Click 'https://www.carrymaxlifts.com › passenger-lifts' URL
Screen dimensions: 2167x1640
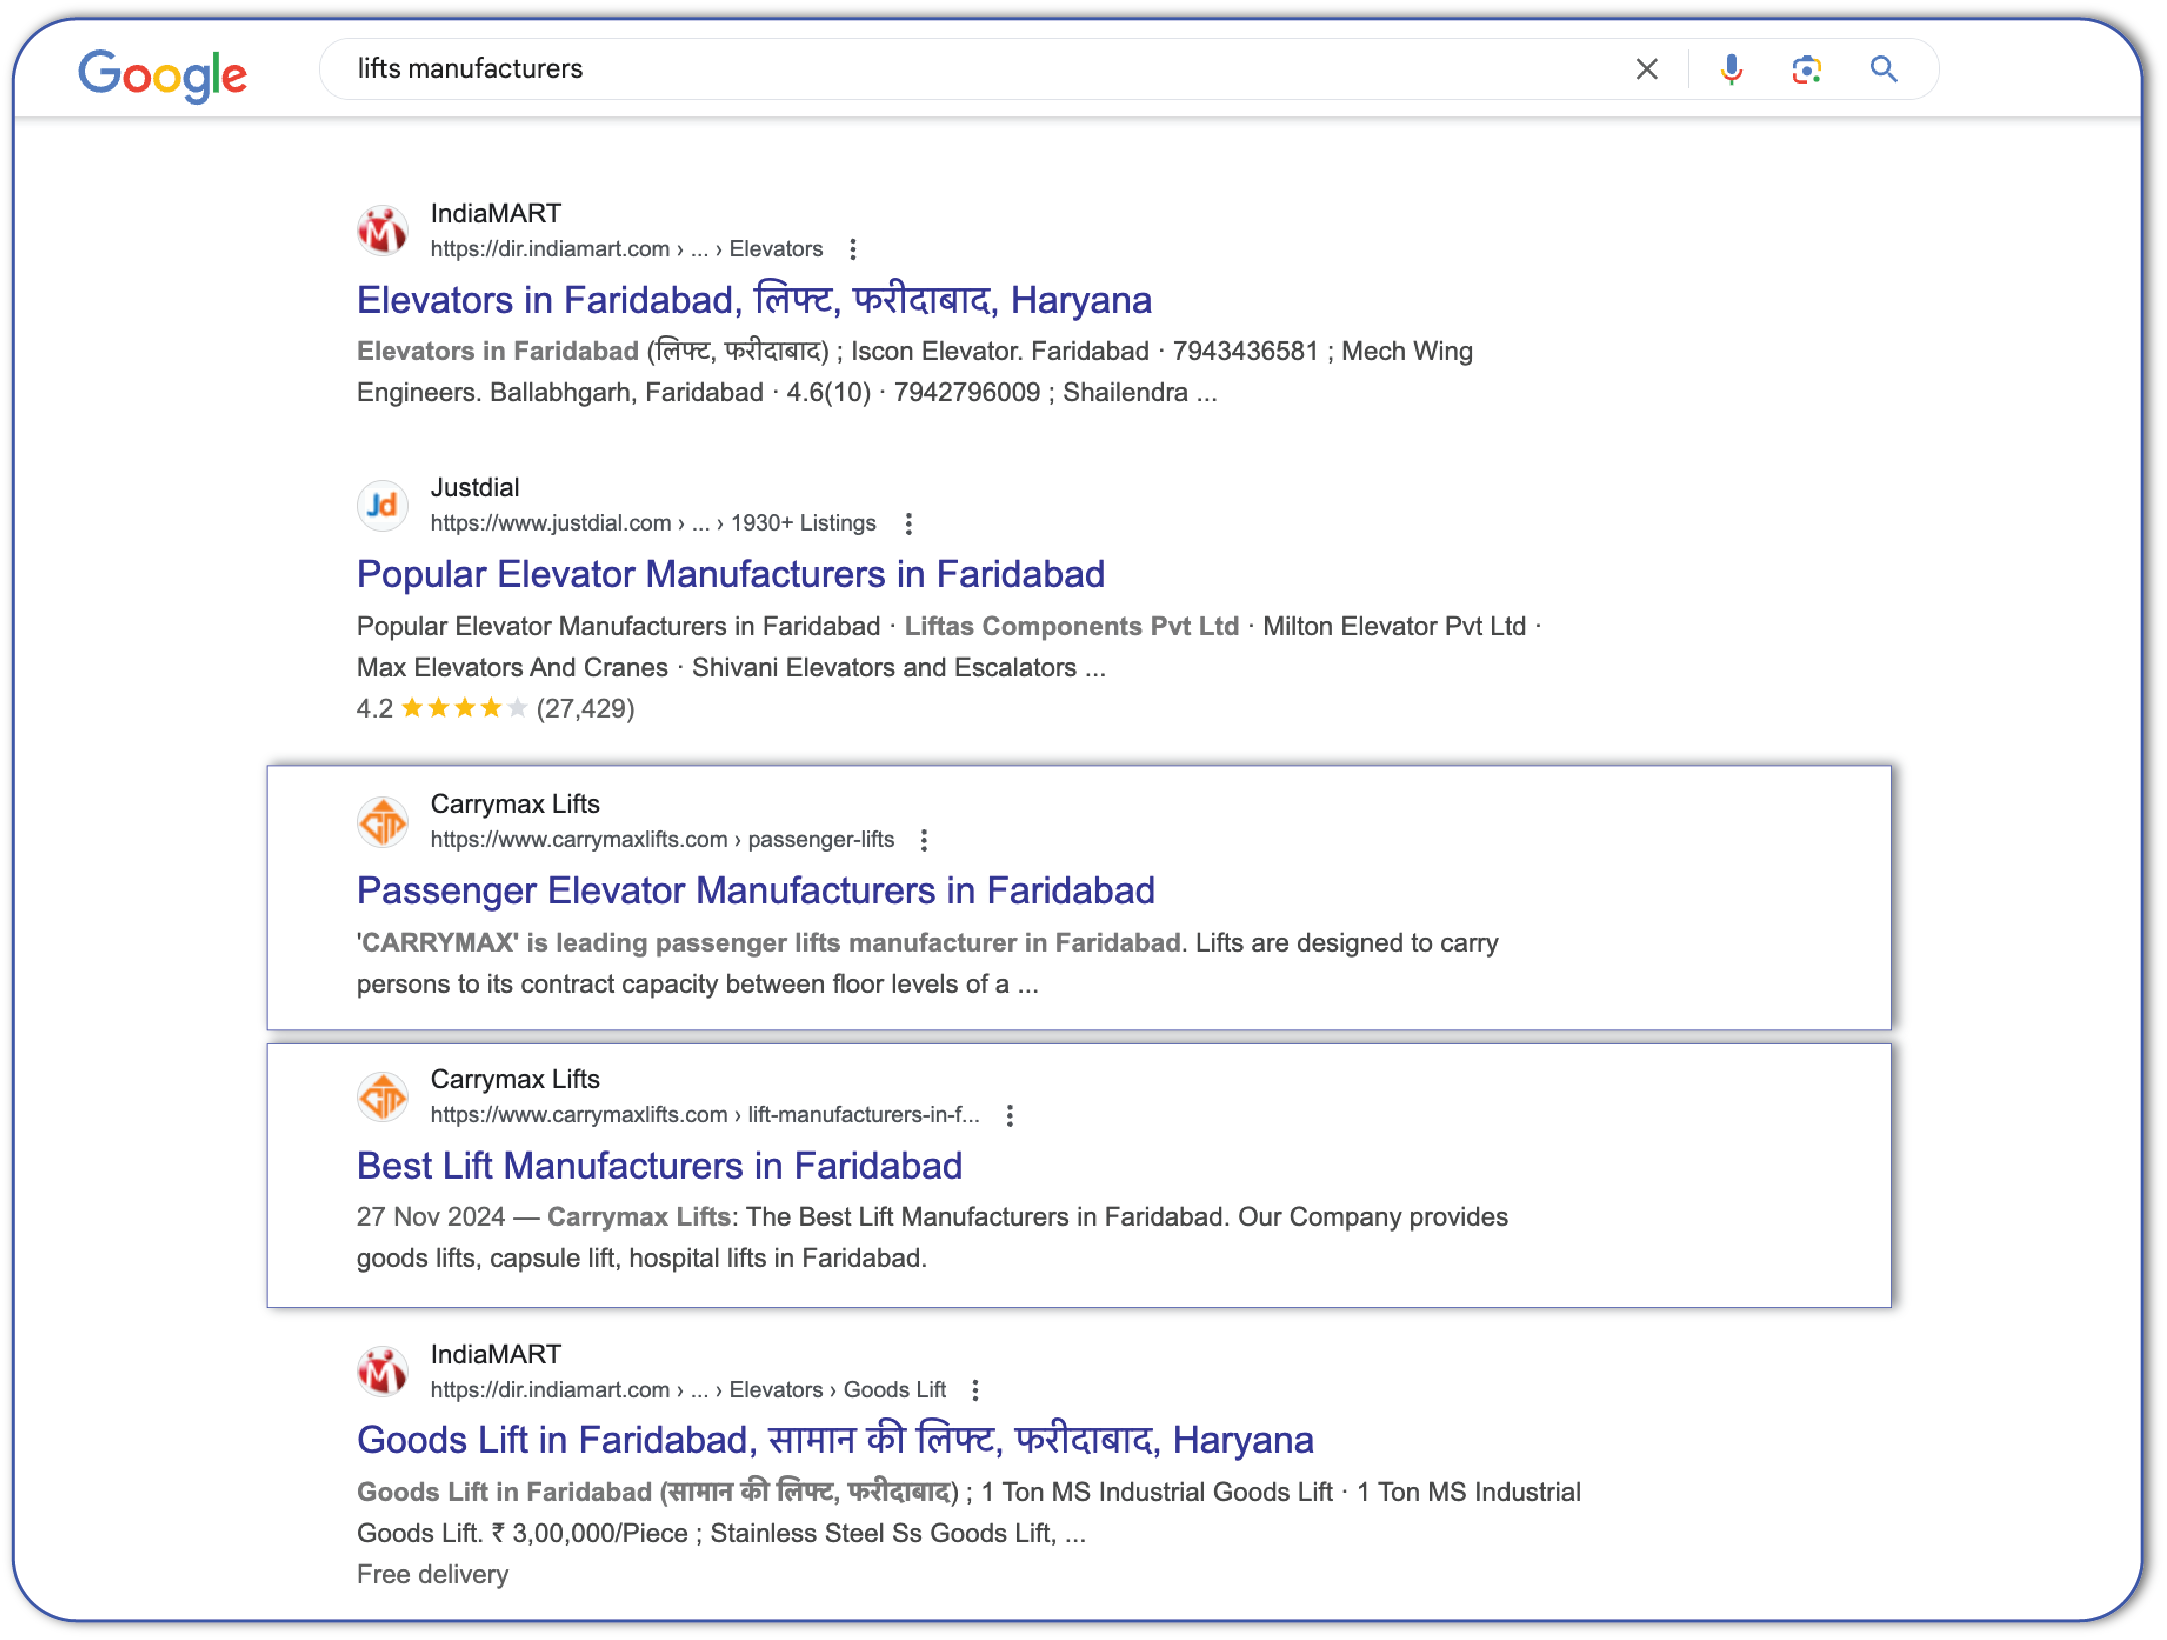662,840
